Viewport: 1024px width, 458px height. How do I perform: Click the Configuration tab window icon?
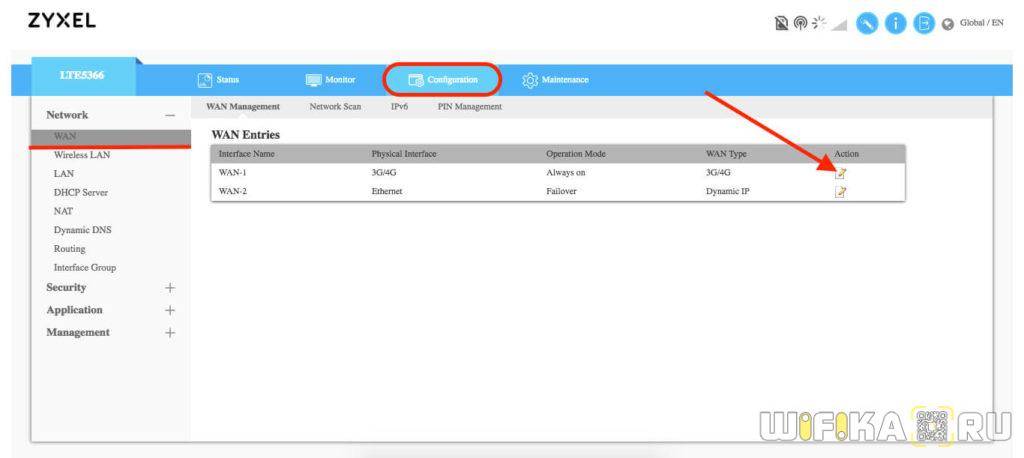pos(416,80)
